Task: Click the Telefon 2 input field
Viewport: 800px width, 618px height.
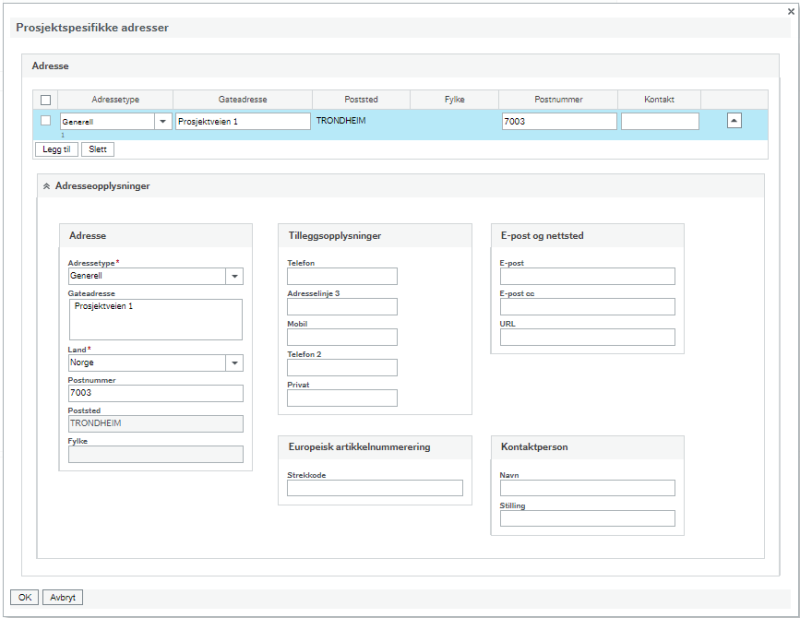Action: point(342,367)
